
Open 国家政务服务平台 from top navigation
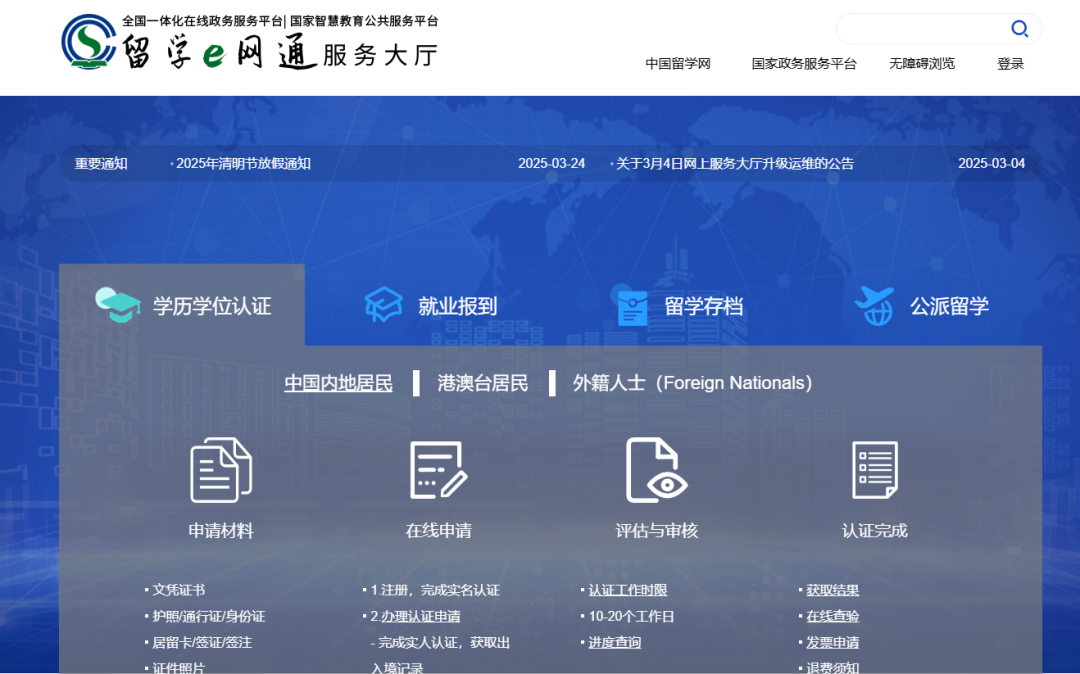pyautogui.click(x=805, y=63)
